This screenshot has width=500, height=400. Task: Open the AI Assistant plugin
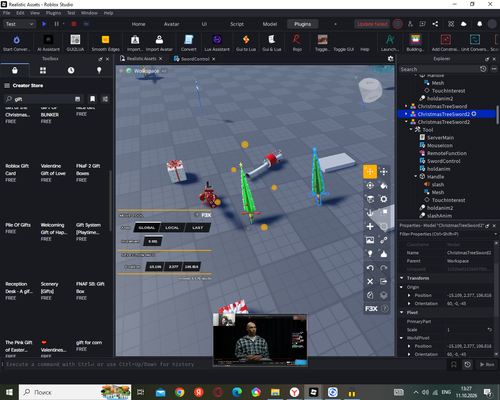click(x=48, y=43)
